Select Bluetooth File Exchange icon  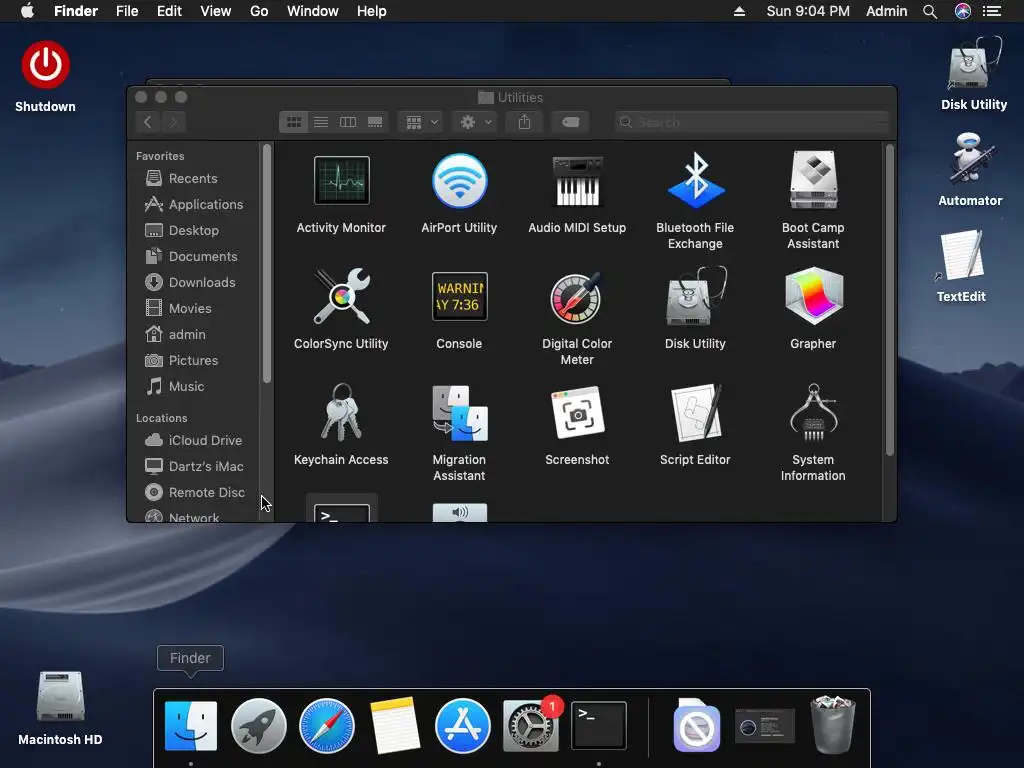(x=696, y=181)
